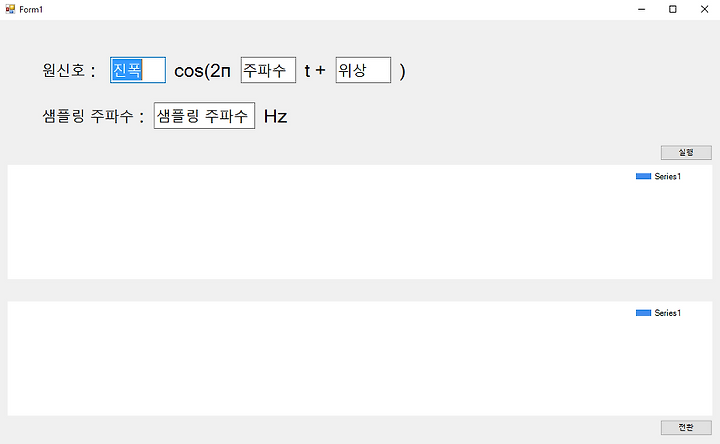Viewport: 720px width, 444px height.
Task: Focus the 진폭 amplitude text box
Action: click(138, 70)
